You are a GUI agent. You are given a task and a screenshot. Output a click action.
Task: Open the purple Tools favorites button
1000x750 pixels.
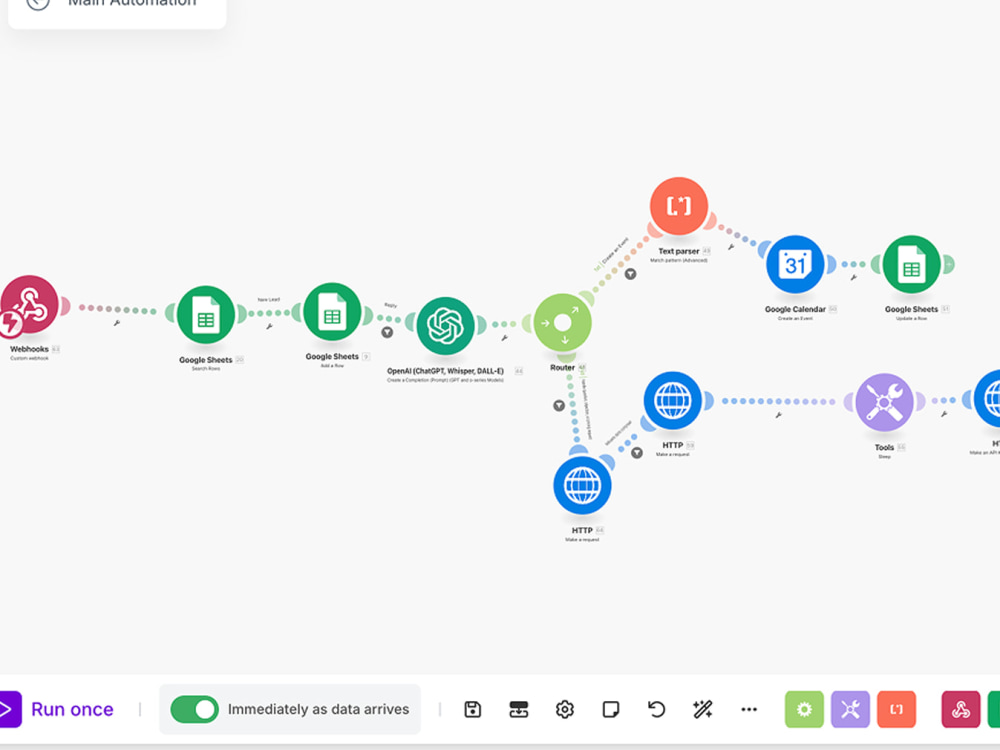point(850,709)
